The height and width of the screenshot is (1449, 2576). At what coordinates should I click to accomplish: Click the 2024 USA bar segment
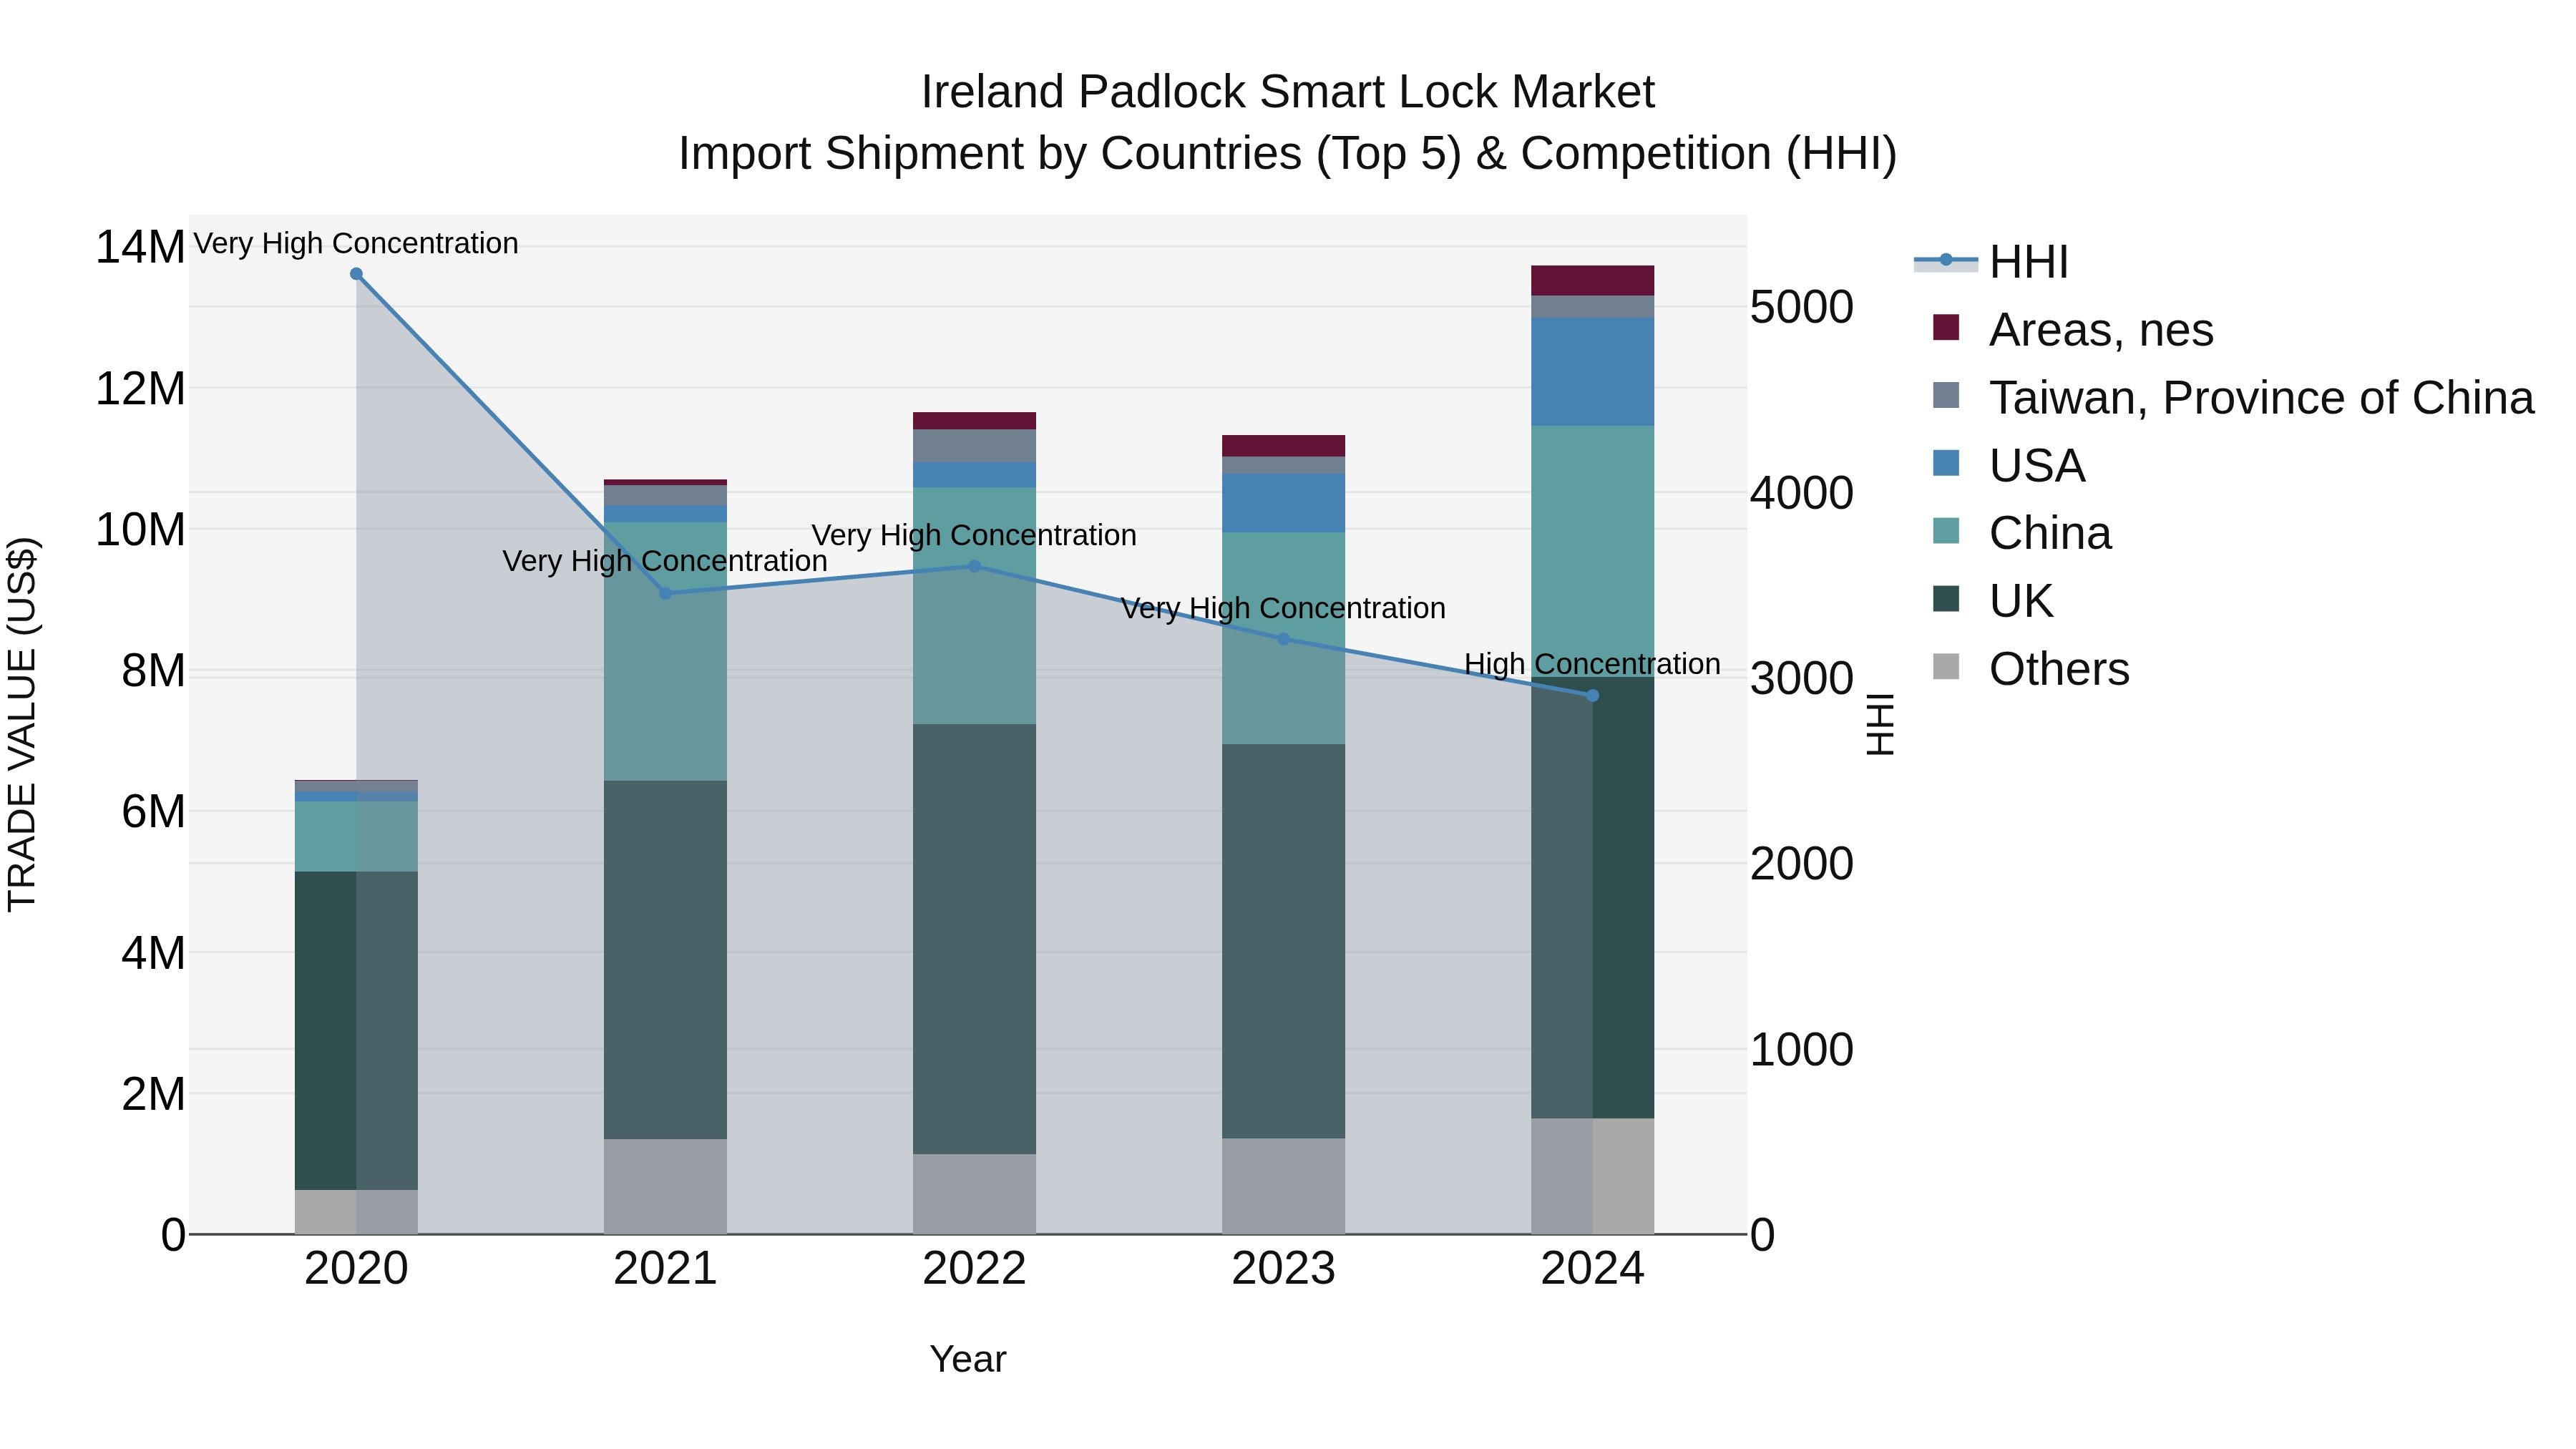[x=1593, y=372]
